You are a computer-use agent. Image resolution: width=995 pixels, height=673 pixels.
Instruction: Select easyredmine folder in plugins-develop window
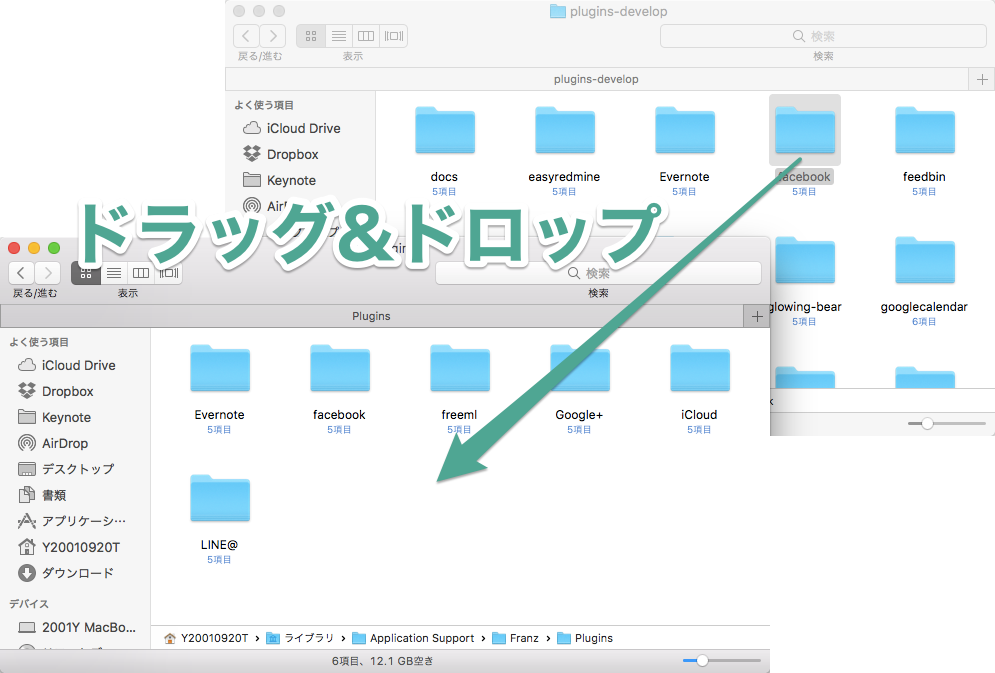point(565,131)
